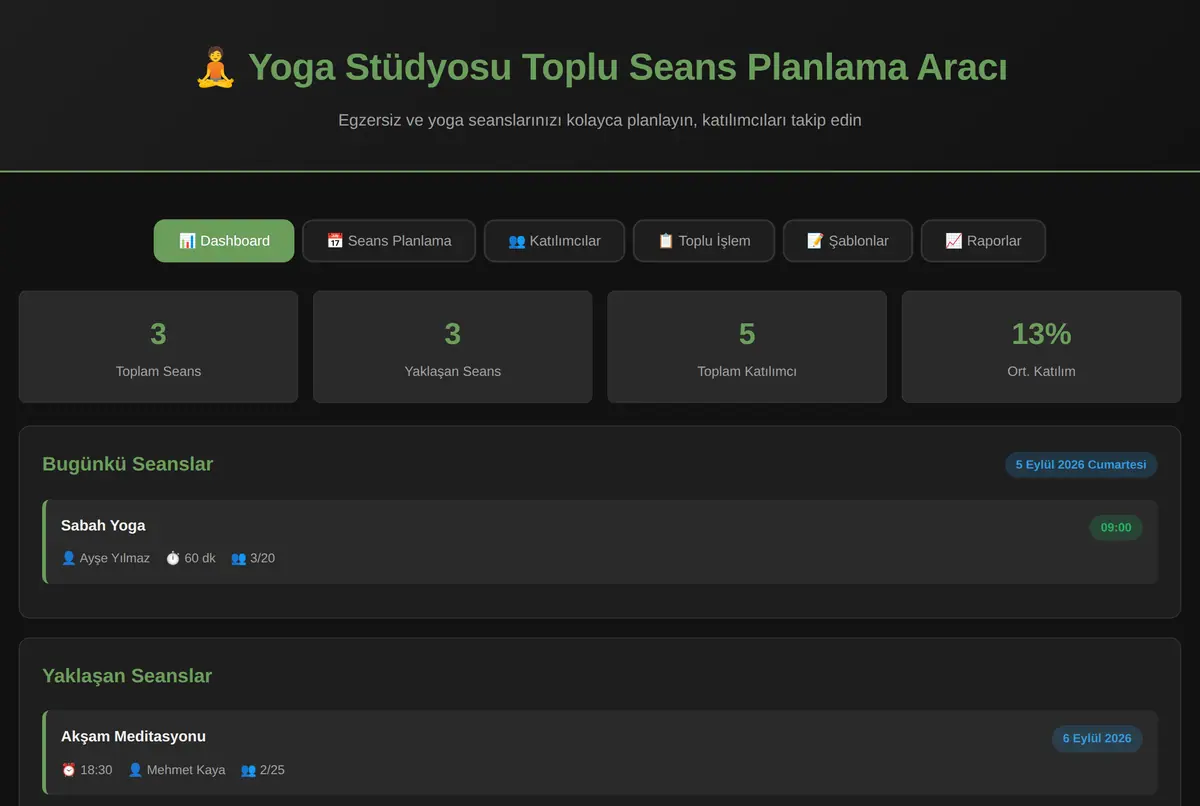1200x806 pixels.
Task: Click the alarm clock icon beside 18:30
Action: pyautogui.click(x=69, y=770)
